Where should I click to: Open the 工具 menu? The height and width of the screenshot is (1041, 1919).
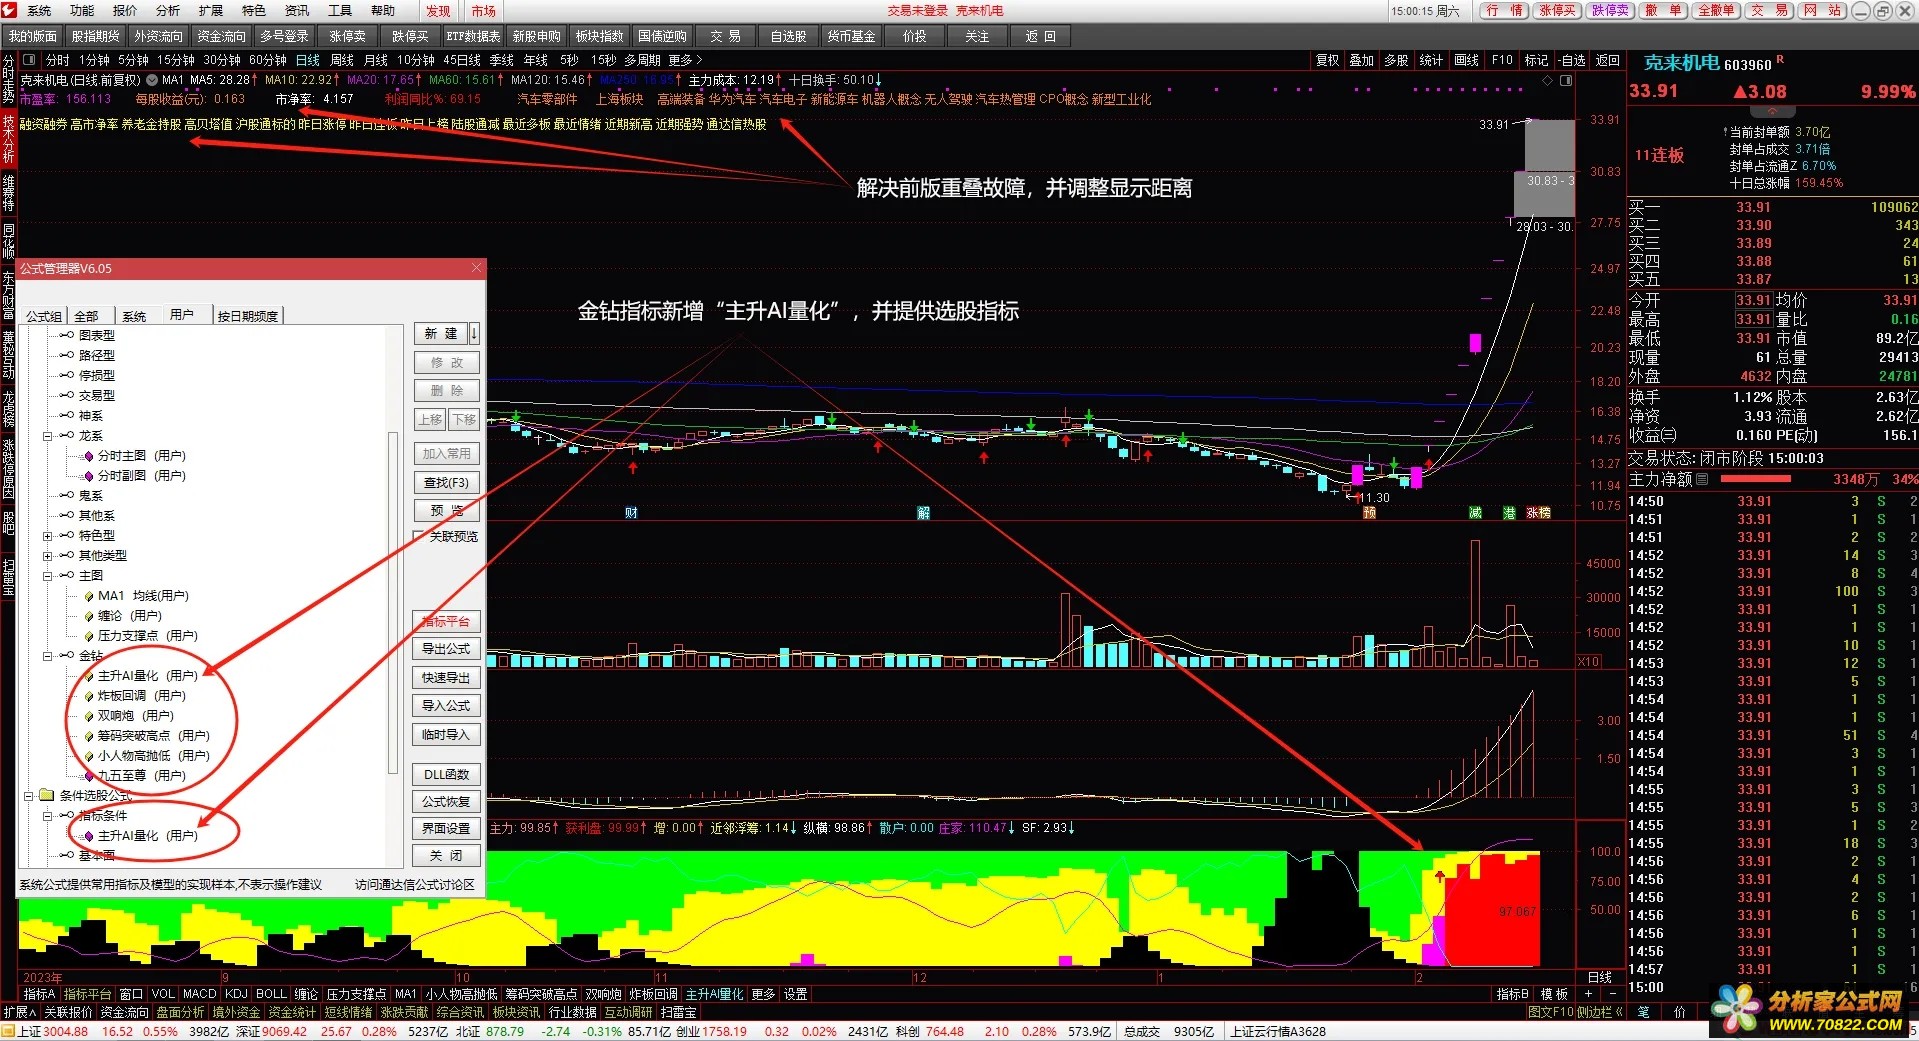tap(340, 10)
